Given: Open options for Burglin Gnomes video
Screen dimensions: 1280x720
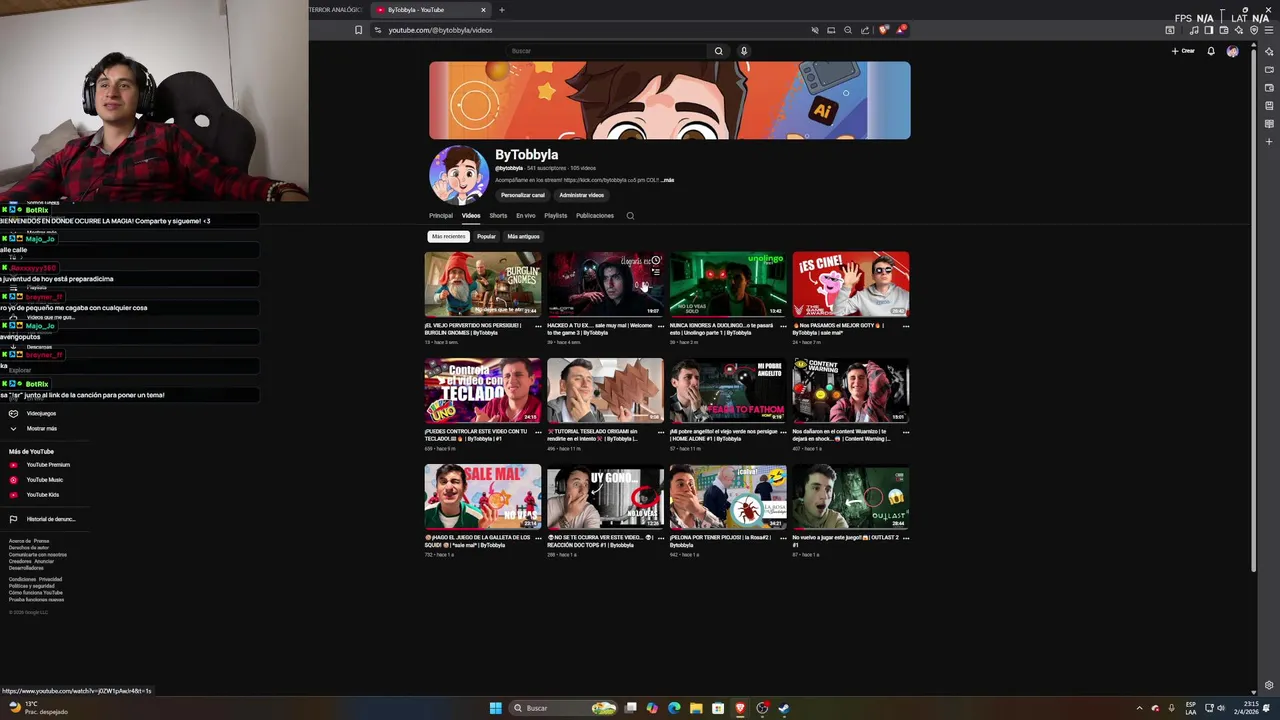Looking at the screenshot, I should (538, 326).
